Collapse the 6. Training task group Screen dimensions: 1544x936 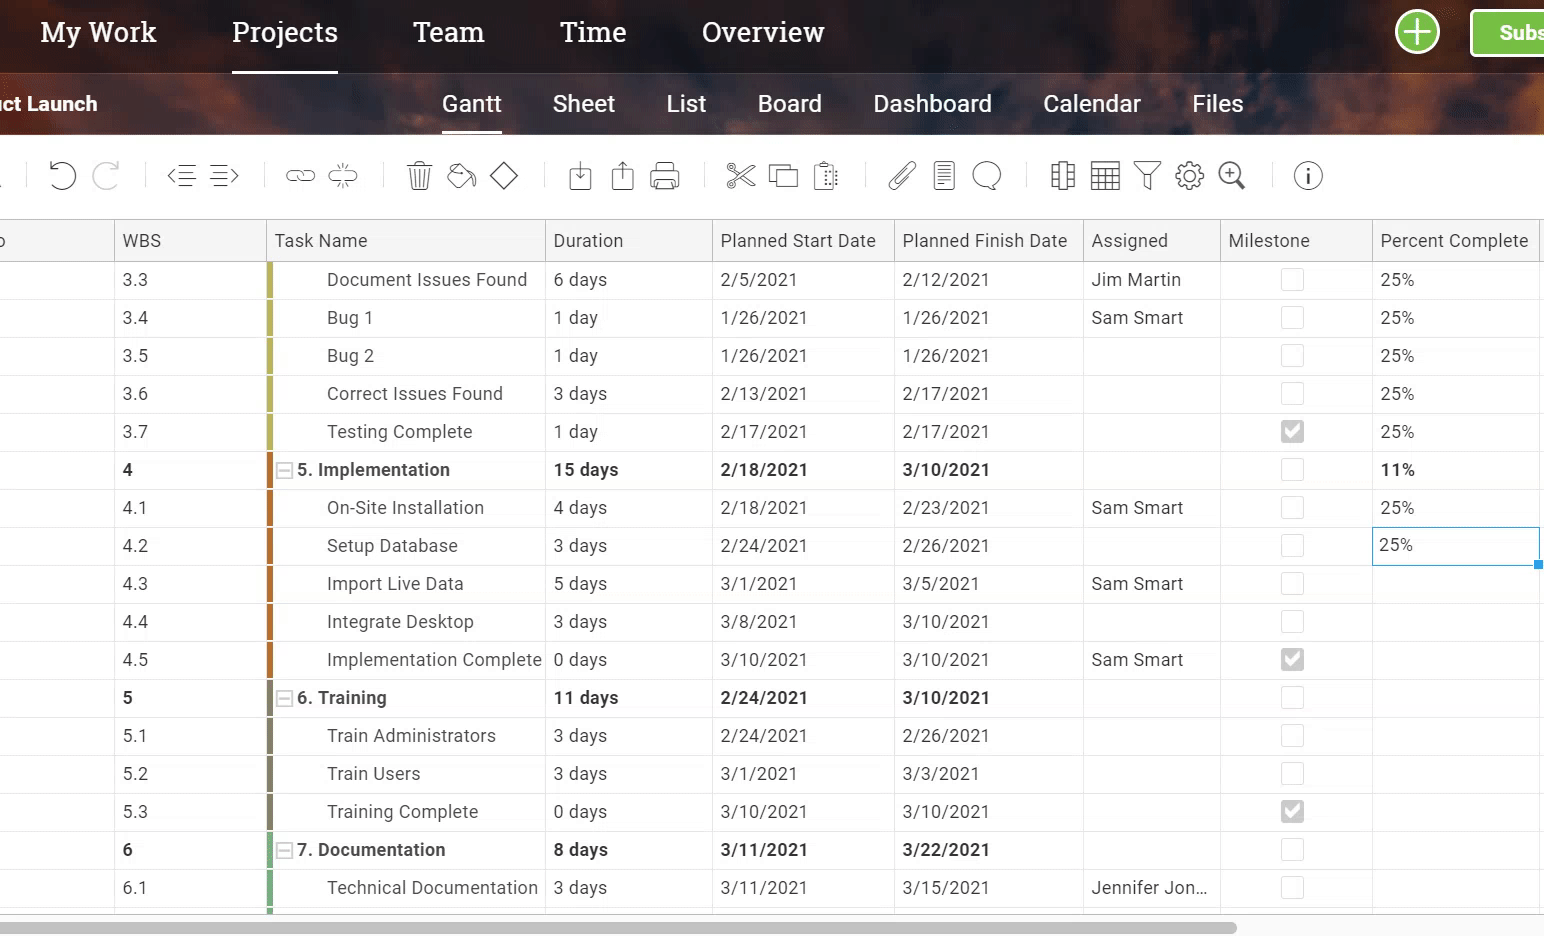pos(285,697)
